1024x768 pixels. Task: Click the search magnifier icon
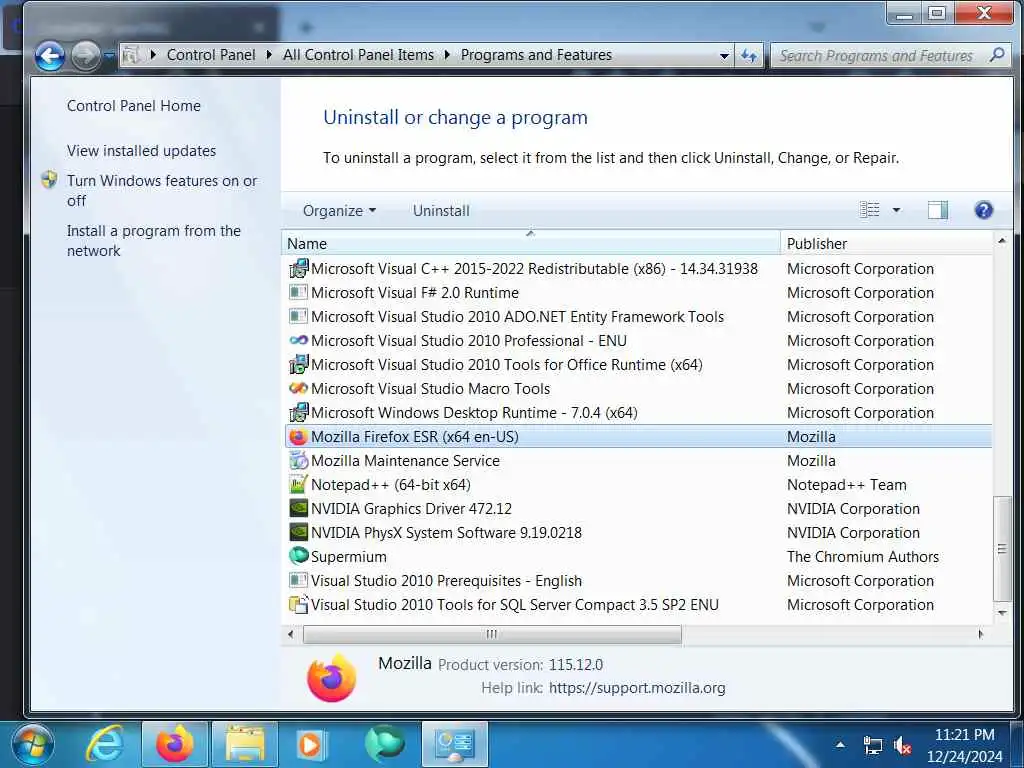[997, 55]
